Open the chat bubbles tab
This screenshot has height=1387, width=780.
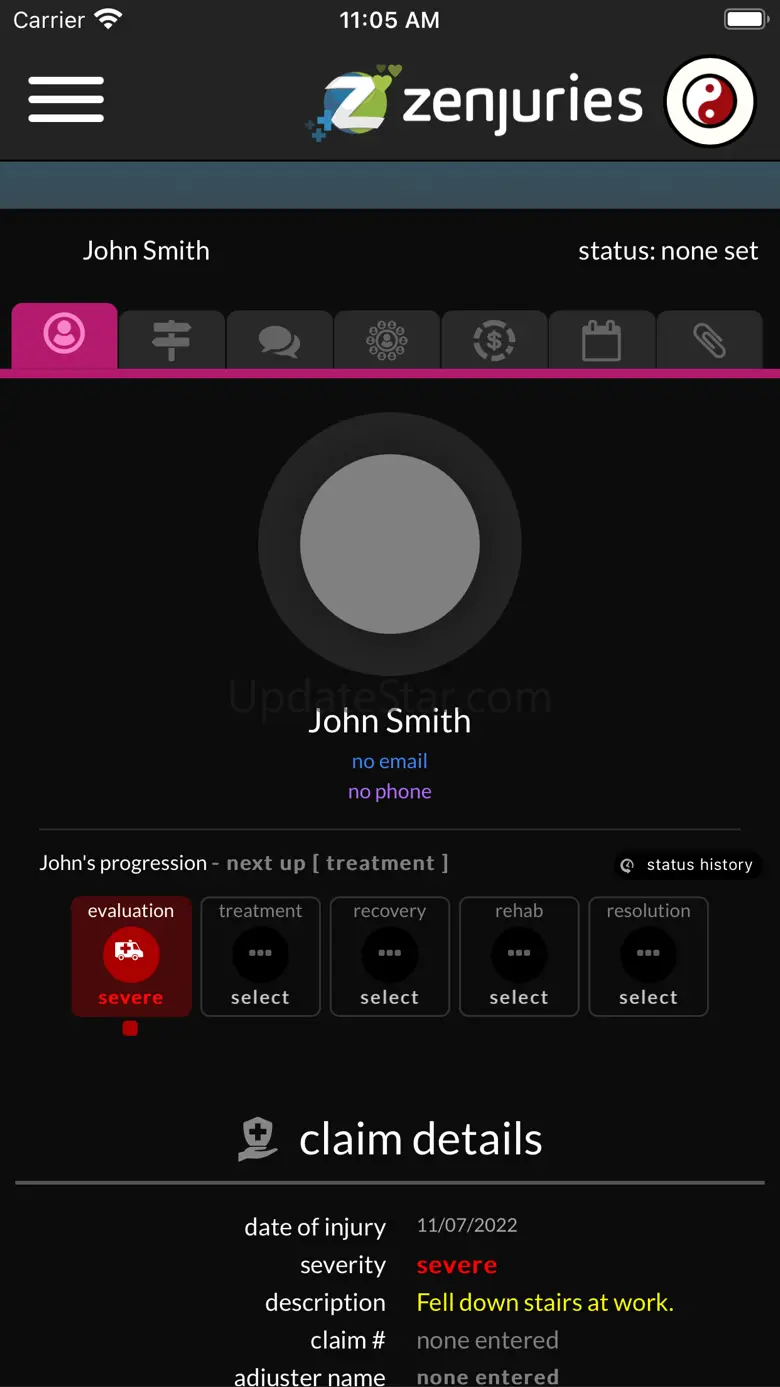coord(279,340)
